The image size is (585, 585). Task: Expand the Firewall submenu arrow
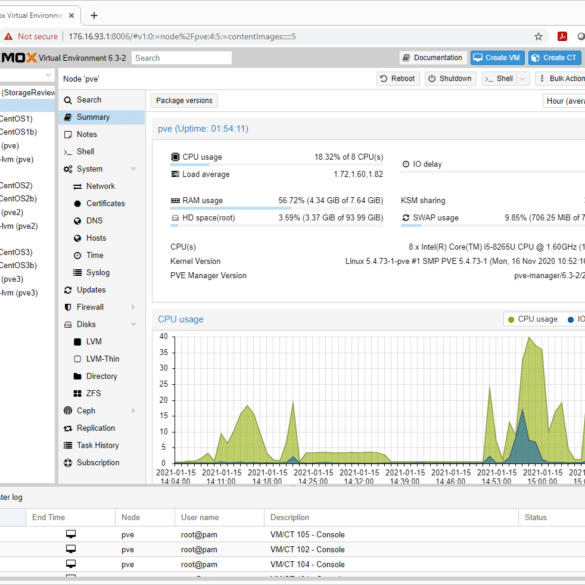134,307
